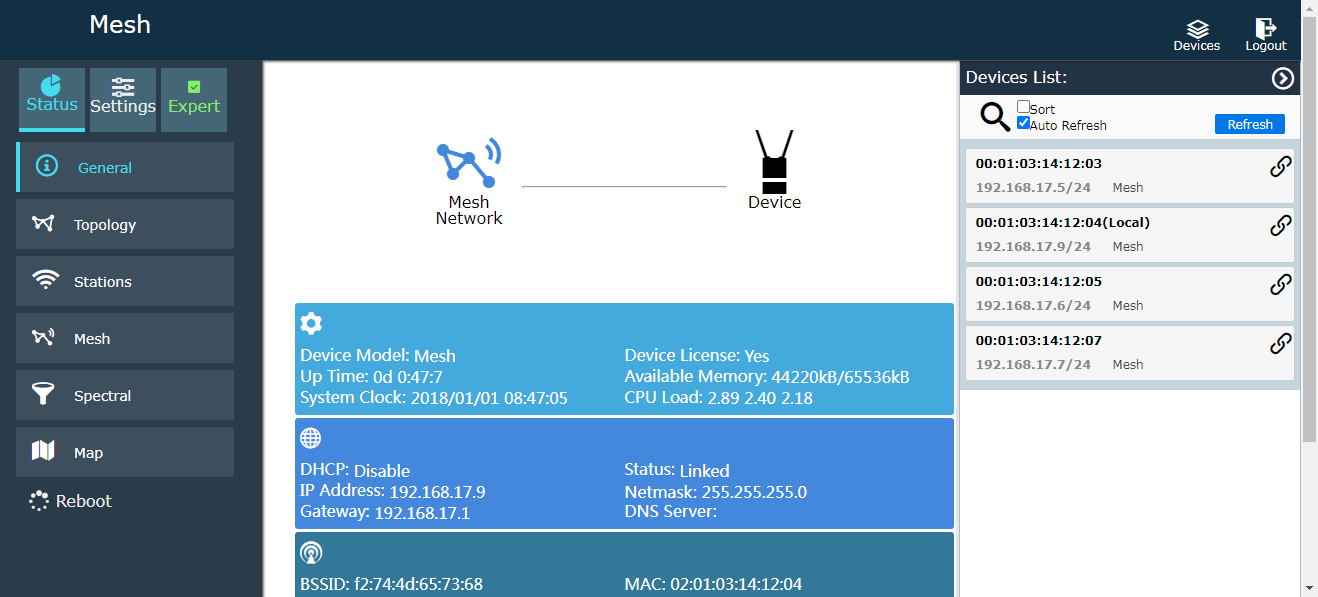This screenshot has width=1318, height=597.
Task: Open the Topology menu item
Action: (125, 225)
